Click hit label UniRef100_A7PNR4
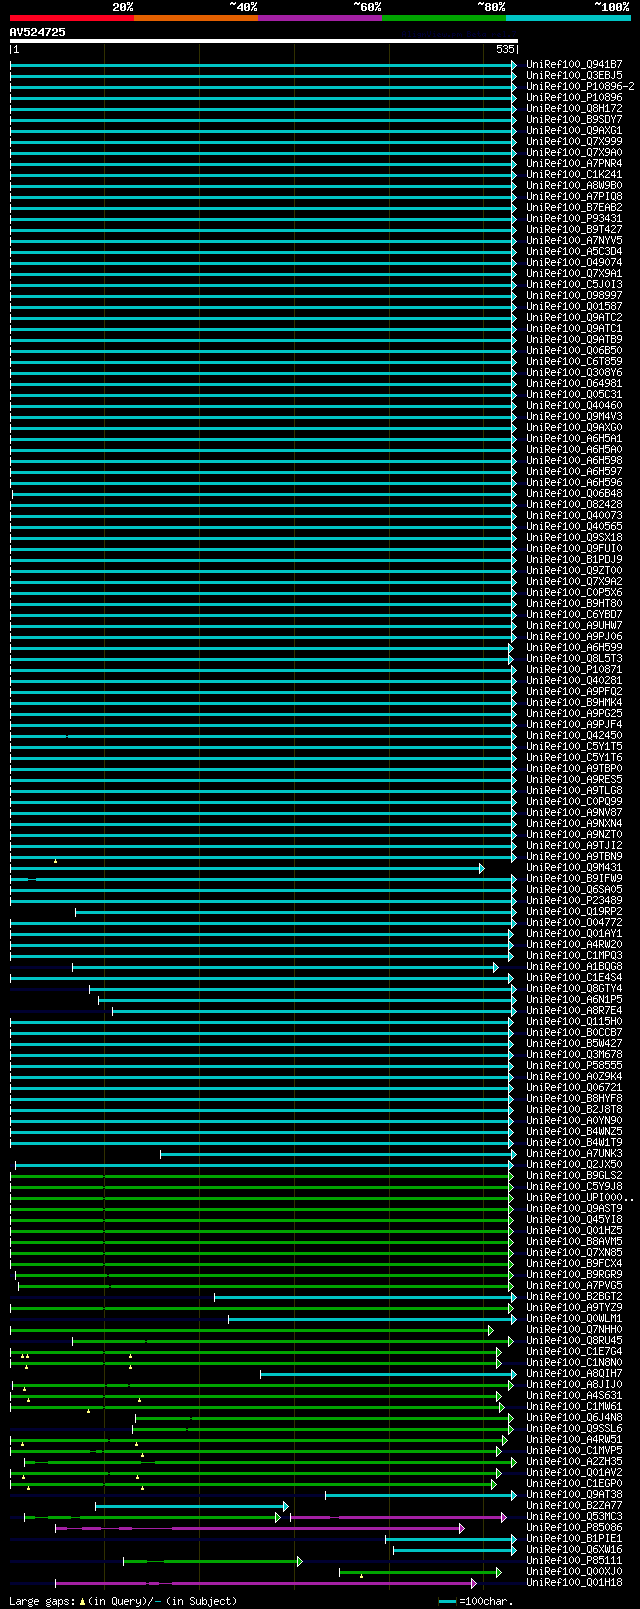Viewport: 640px width, 1609px height. pyautogui.click(x=574, y=163)
